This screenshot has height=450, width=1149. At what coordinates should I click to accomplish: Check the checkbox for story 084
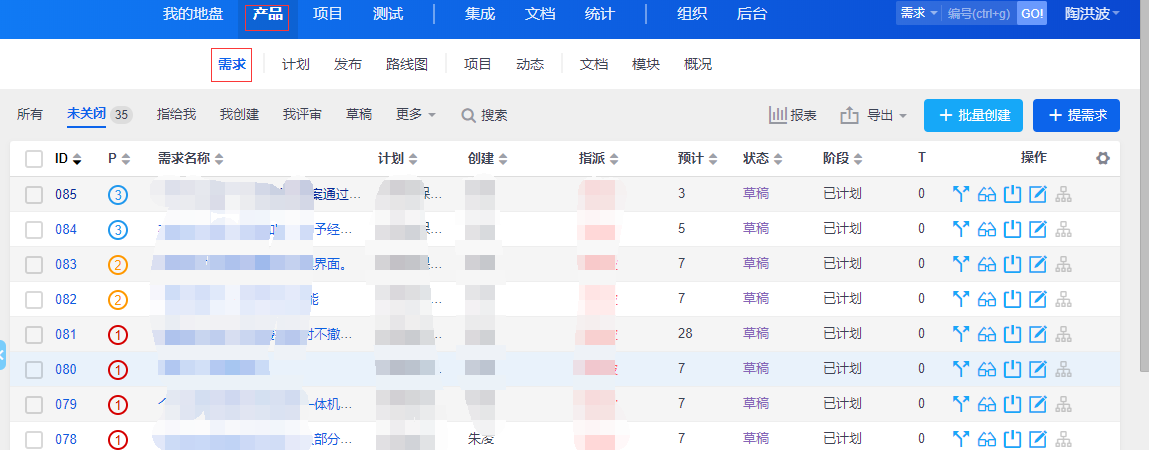click(34, 229)
